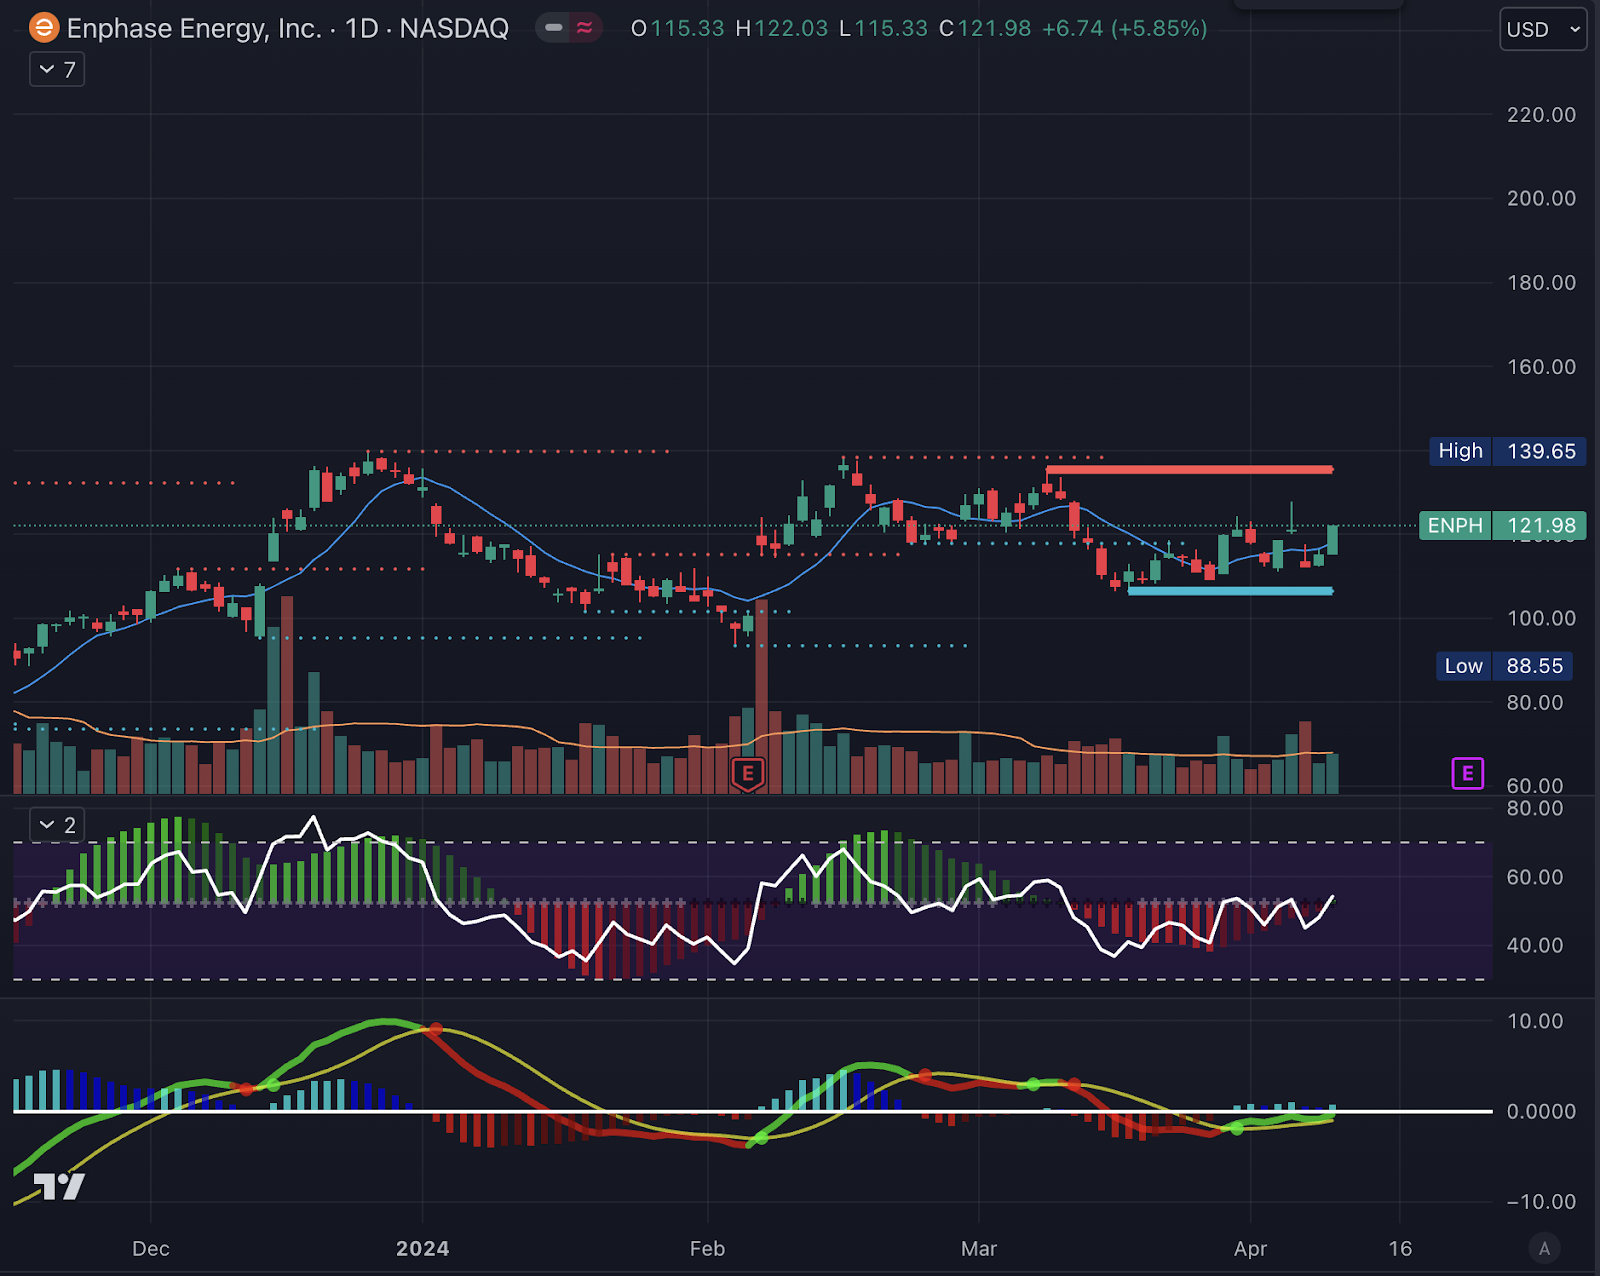
Task: Click the change value +6.74 (+5.85%)
Action: [x=1125, y=29]
